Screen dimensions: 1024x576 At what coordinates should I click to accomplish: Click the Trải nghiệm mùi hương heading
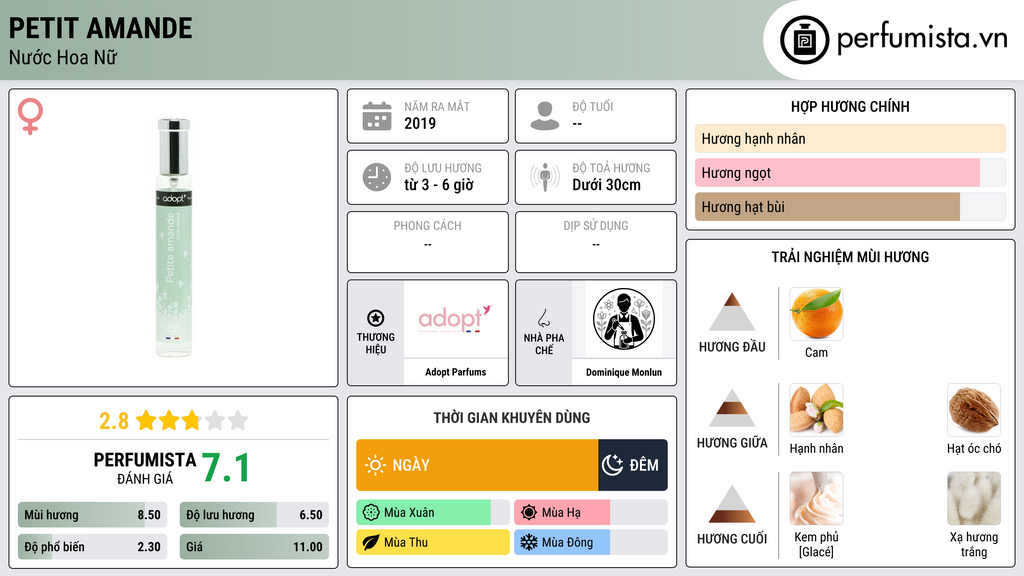(x=850, y=257)
